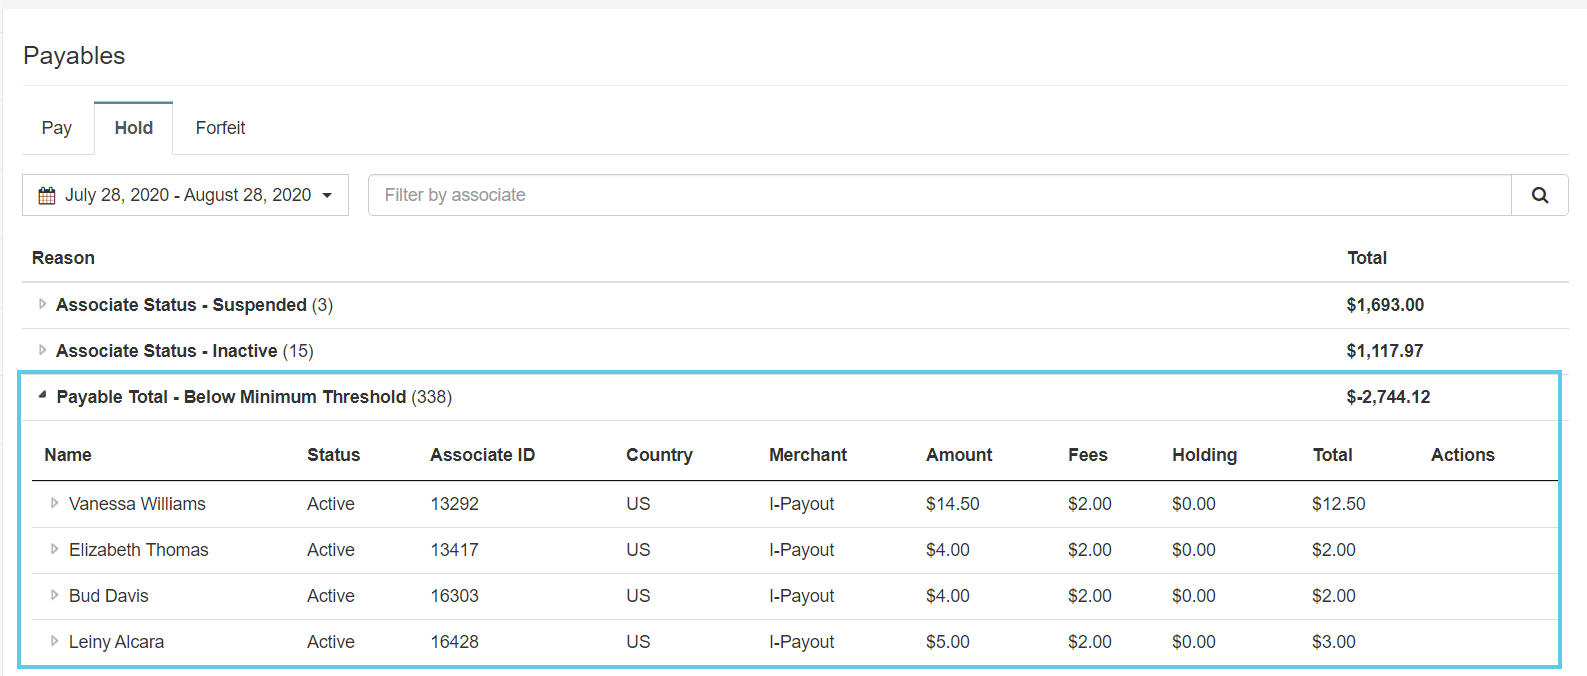Click the Holding column header

click(1204, 455)
